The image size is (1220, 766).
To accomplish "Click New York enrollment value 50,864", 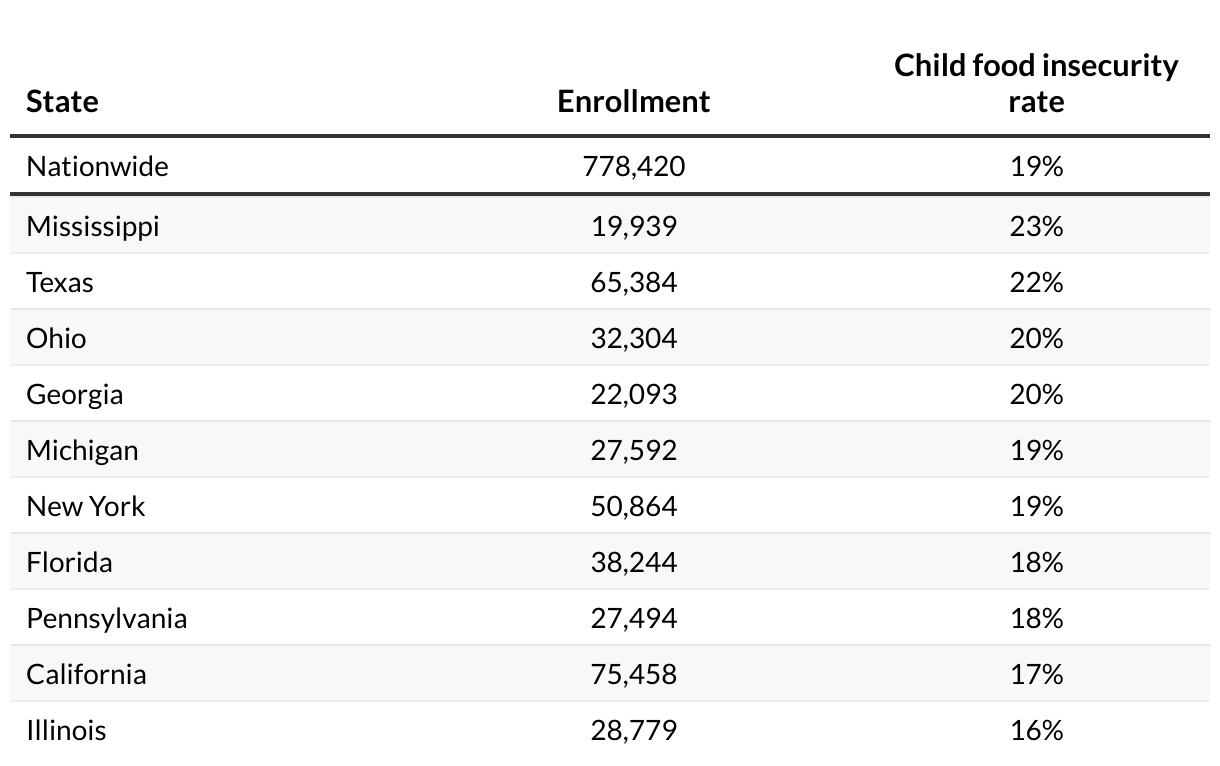I will [633, 506].
